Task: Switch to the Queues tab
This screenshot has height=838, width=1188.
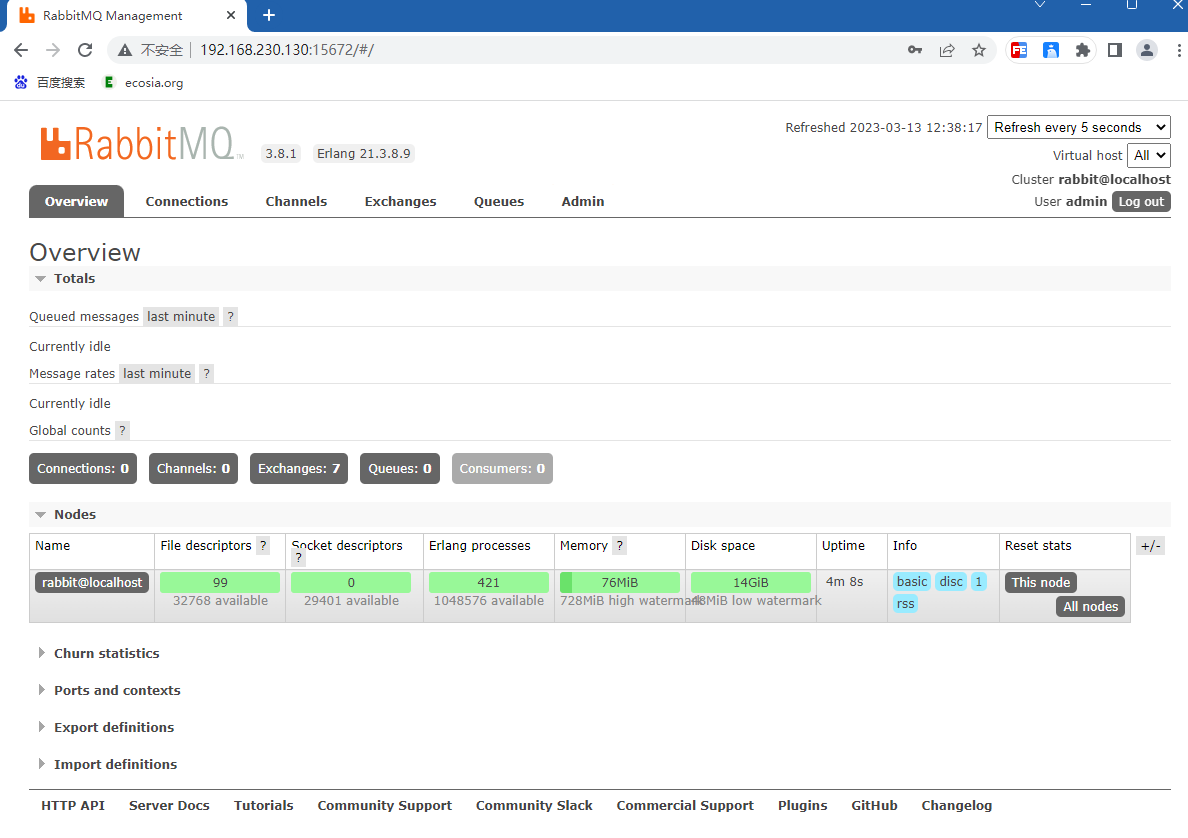Action: click(x=499, y=201)
